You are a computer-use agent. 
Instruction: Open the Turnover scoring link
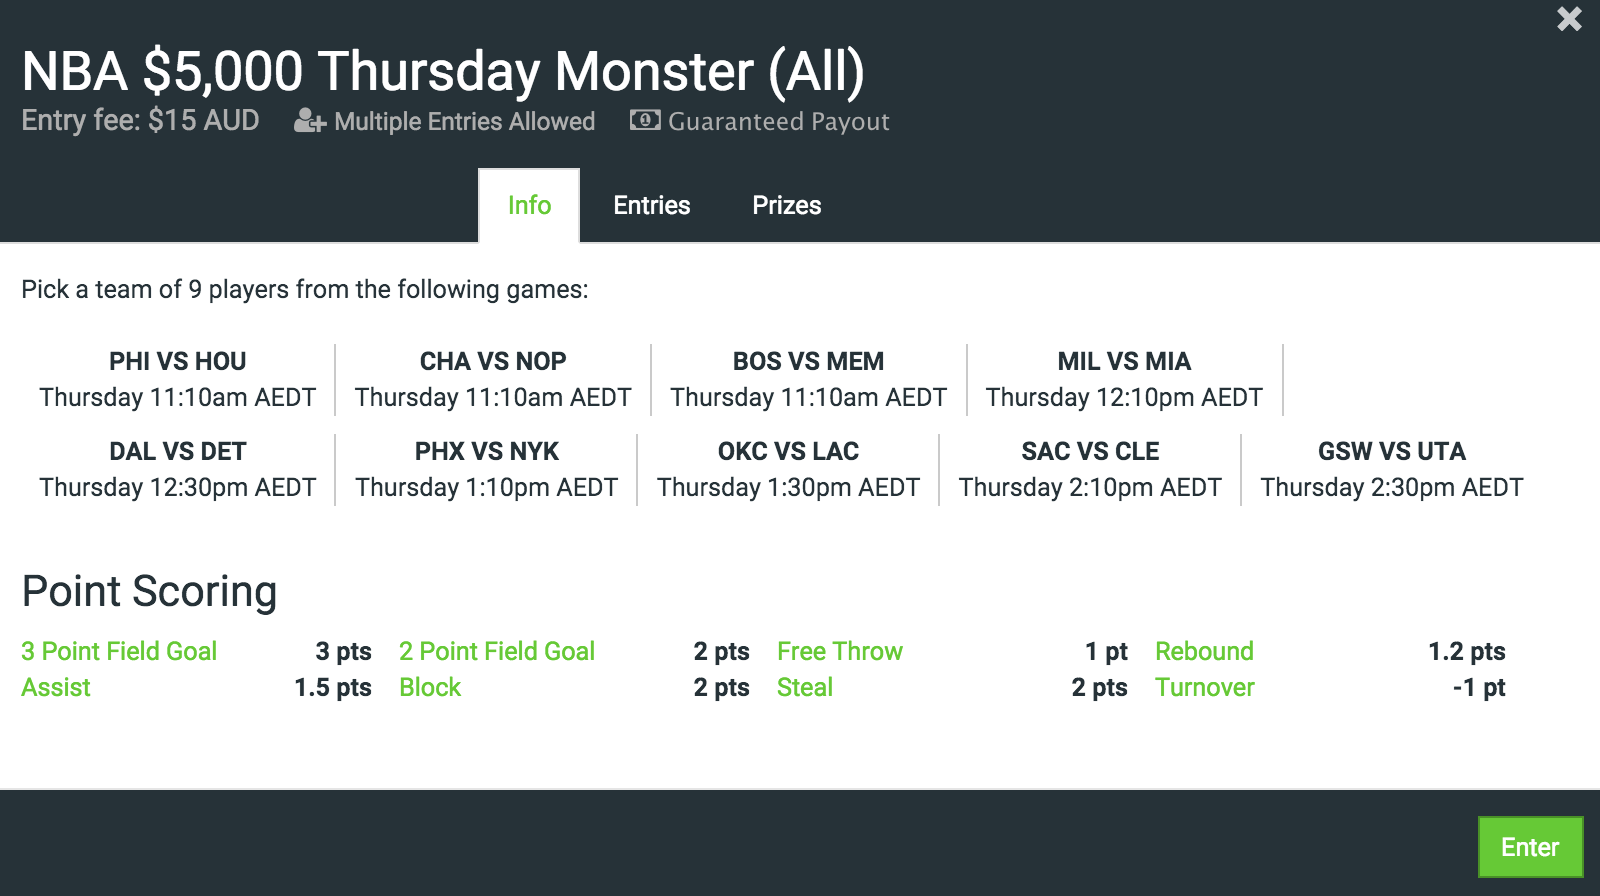click(1205, 687)
